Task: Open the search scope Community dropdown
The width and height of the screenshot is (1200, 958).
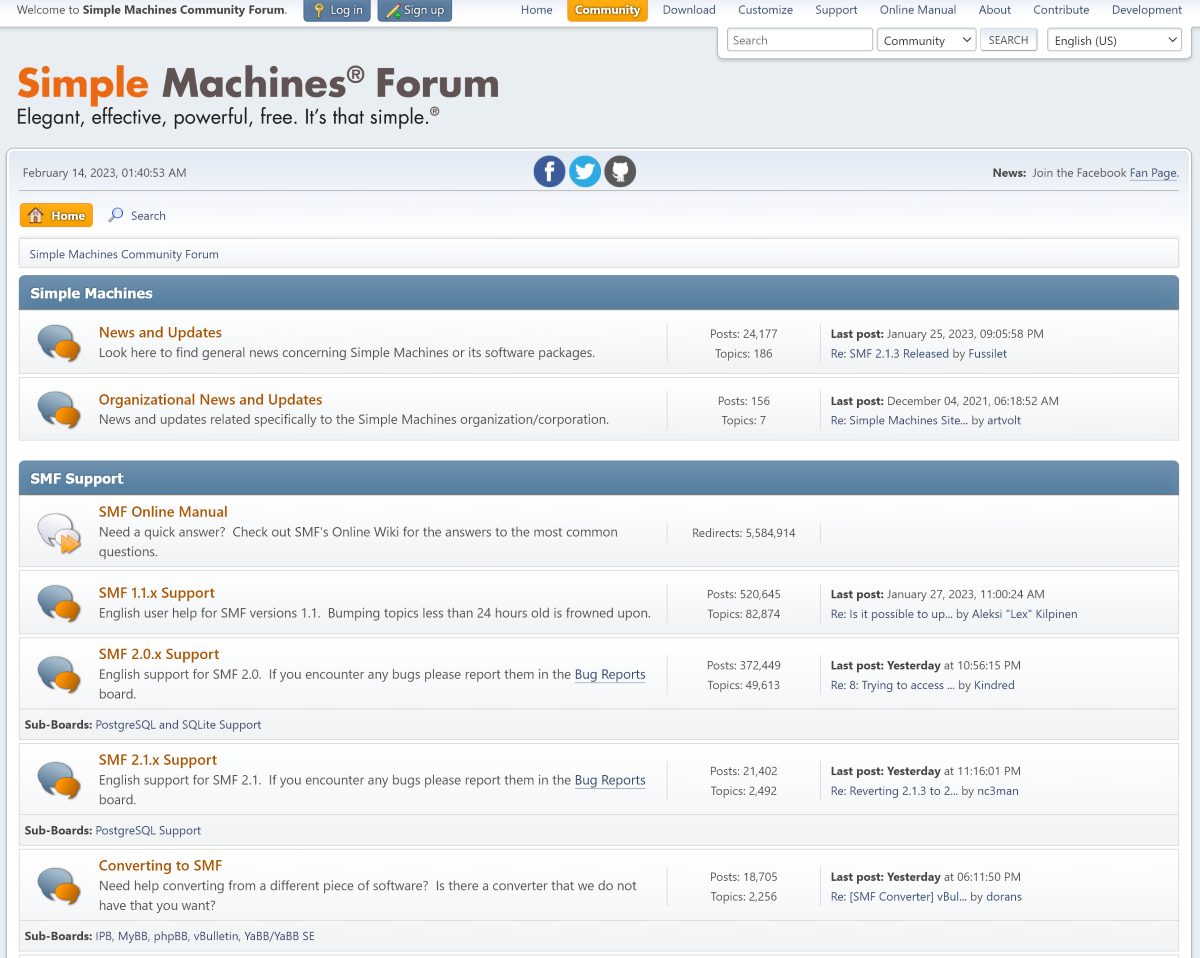Action: (x=927, y=40)
